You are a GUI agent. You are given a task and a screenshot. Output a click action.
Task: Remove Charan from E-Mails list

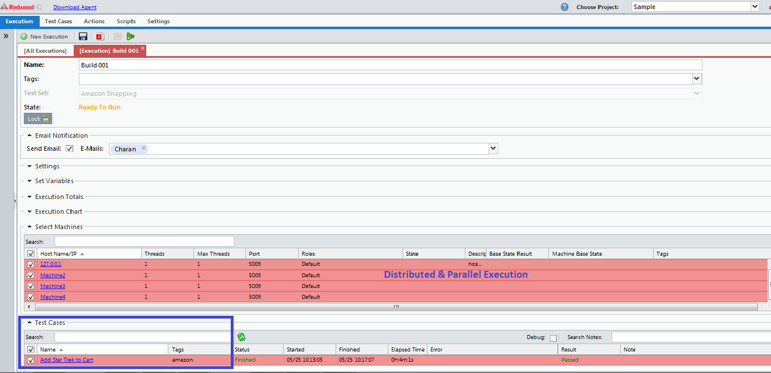tap(144, 148)
